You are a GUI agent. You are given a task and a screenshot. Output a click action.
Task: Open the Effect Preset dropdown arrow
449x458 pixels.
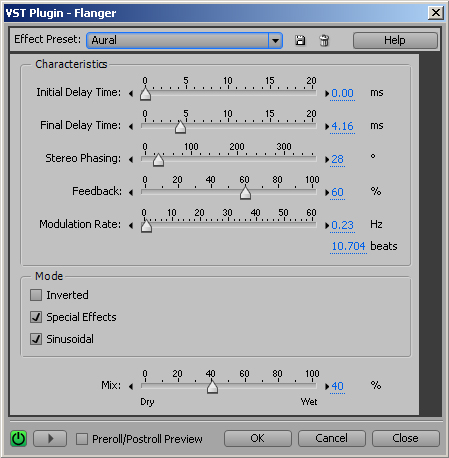[x=275, y=41]
